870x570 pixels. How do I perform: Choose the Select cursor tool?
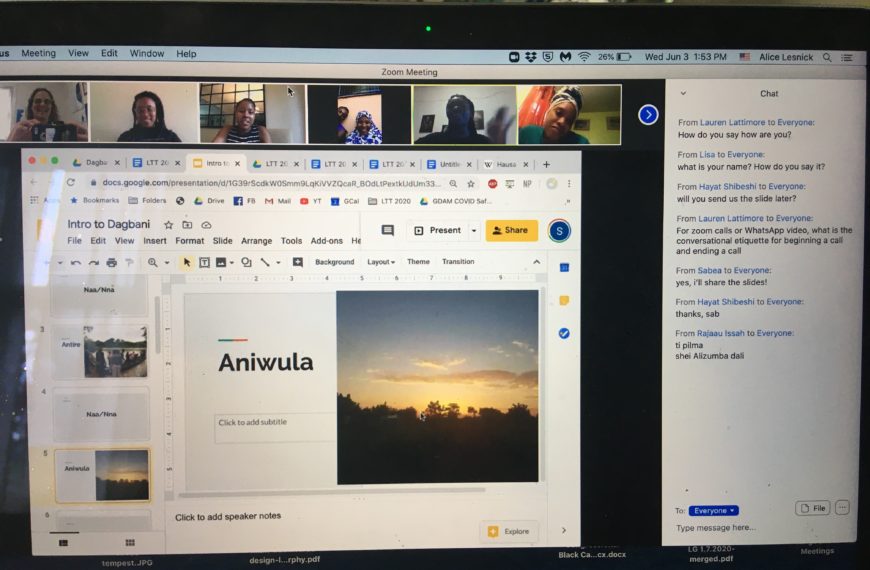186,263
